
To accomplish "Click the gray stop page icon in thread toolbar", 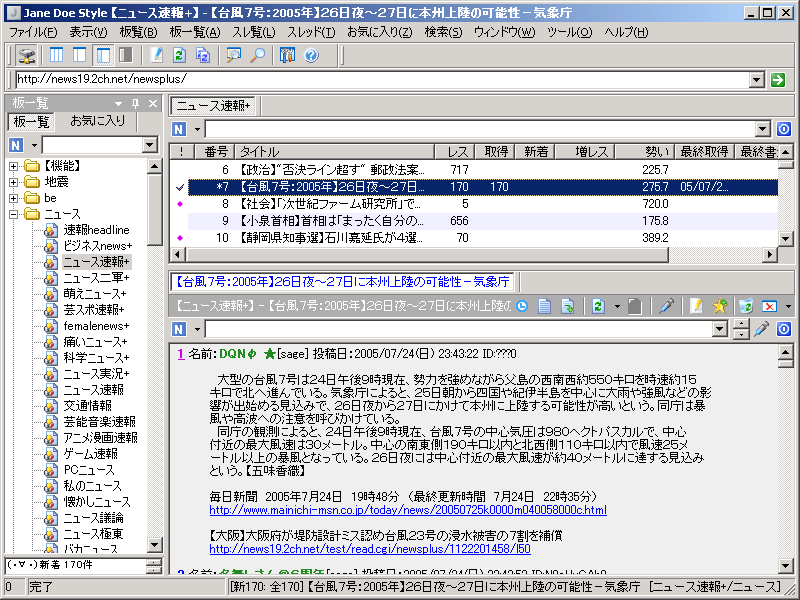I will click(x=635, y=306).
